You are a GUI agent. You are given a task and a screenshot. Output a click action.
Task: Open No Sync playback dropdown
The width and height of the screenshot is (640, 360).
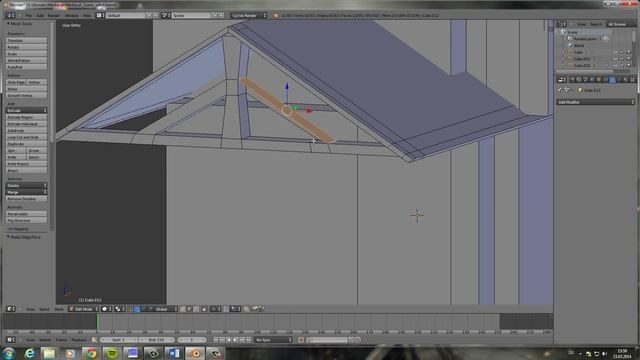click(x=273, y=340)
